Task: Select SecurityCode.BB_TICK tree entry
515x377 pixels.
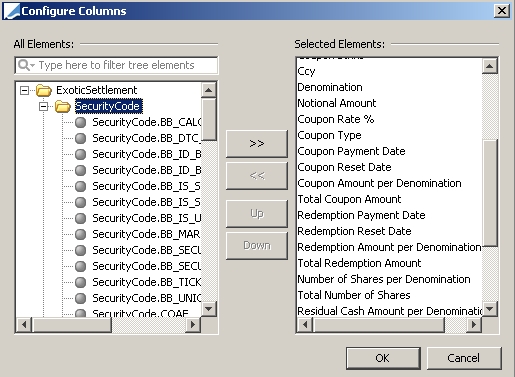Action: [x=147, y=282]
